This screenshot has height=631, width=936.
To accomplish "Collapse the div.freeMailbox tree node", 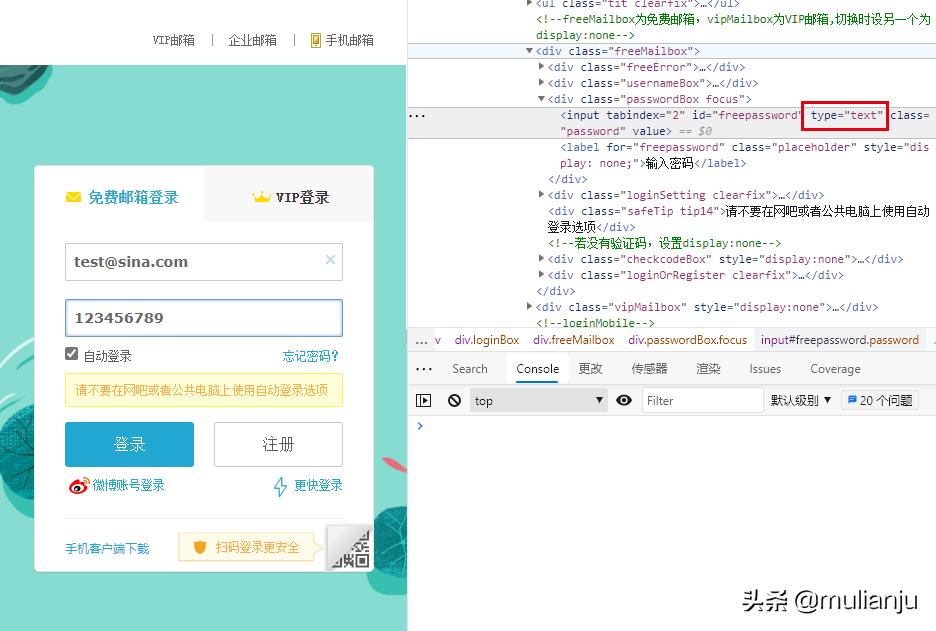I will pos(527,51).
